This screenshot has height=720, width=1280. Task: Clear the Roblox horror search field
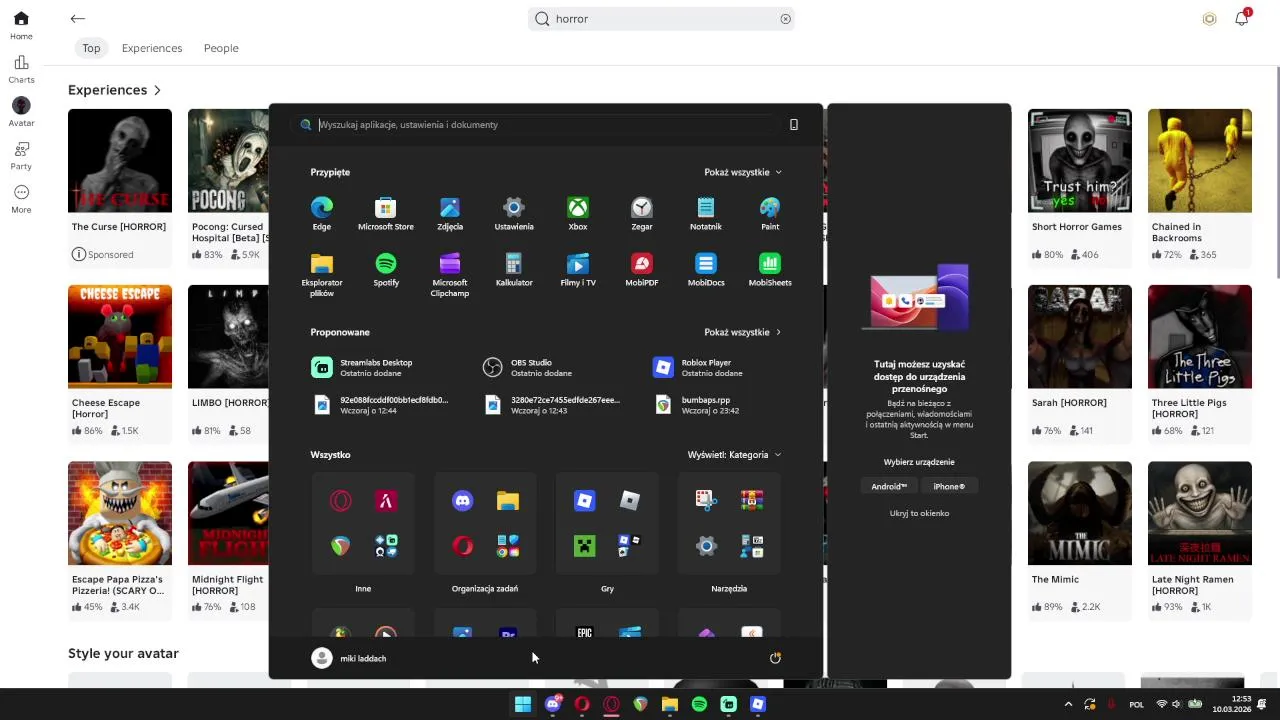click(785, 19)
